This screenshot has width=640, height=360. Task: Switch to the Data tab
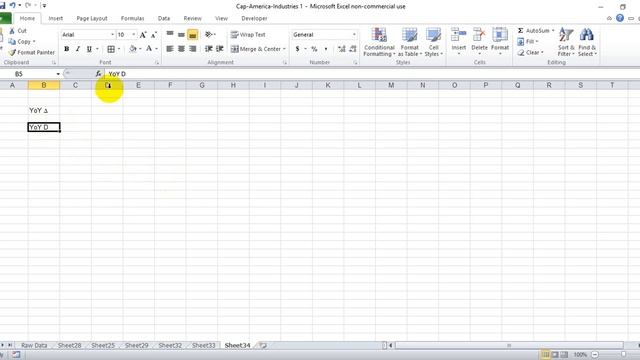[x=164, y=18]
